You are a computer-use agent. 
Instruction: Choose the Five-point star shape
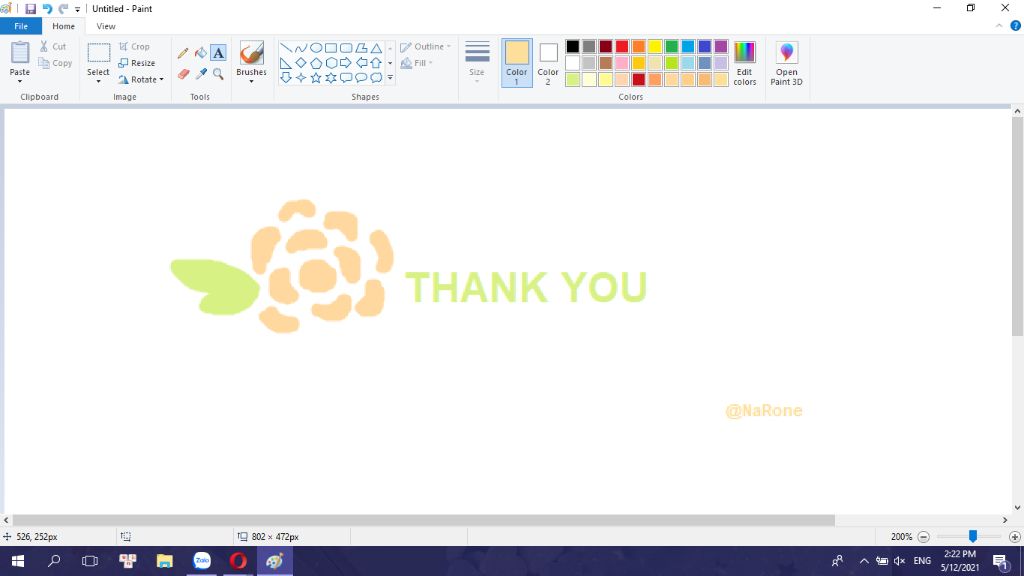click(315, 78)
